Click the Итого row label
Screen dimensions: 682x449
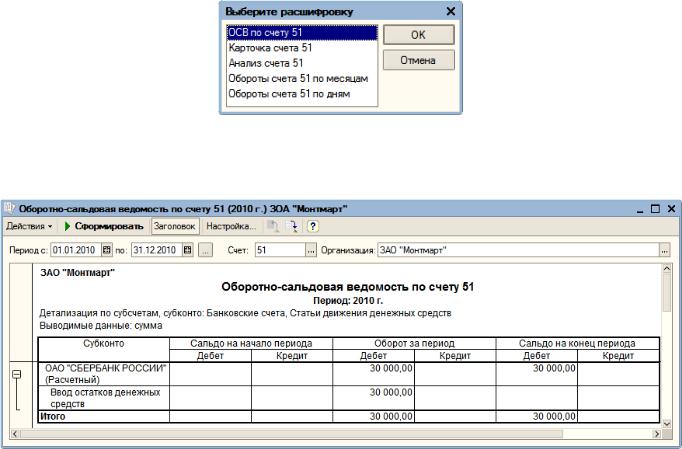pos(53,416)
